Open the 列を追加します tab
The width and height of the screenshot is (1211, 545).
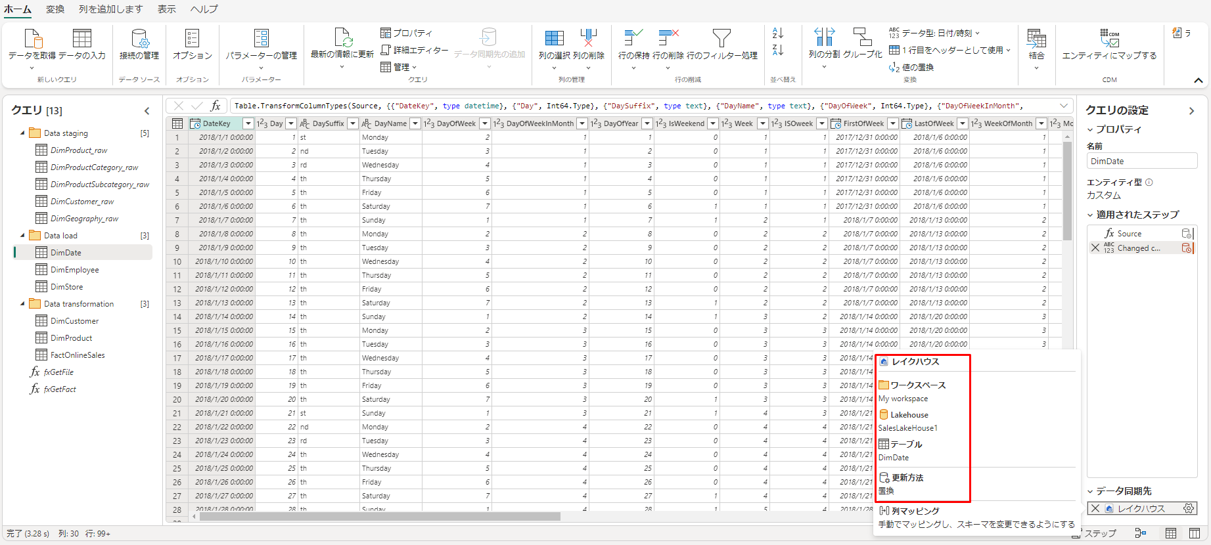pos(110,9)
